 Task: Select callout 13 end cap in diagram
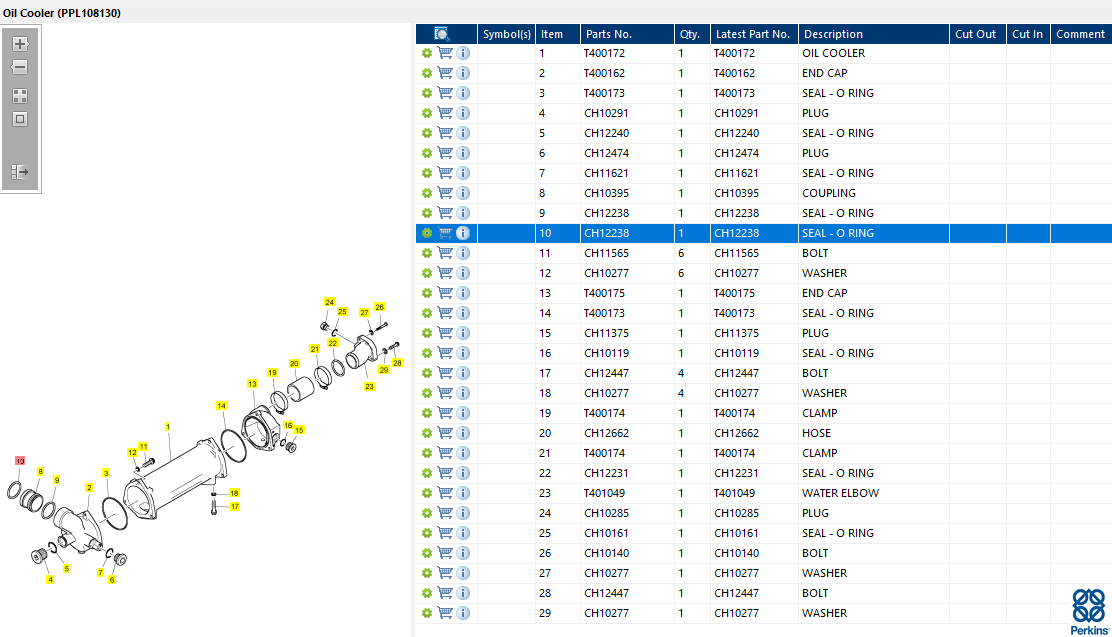(x=252, y=384)
